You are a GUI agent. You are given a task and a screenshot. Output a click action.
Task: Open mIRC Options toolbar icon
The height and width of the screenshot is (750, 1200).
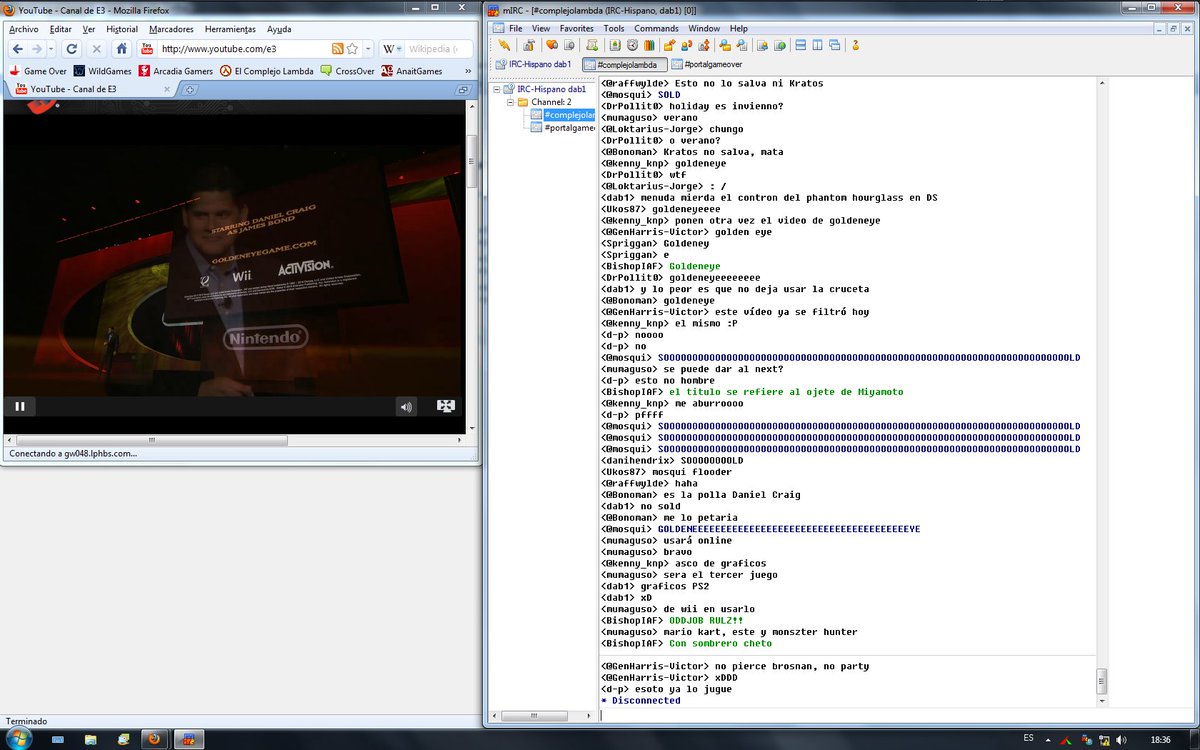(530, 45)
